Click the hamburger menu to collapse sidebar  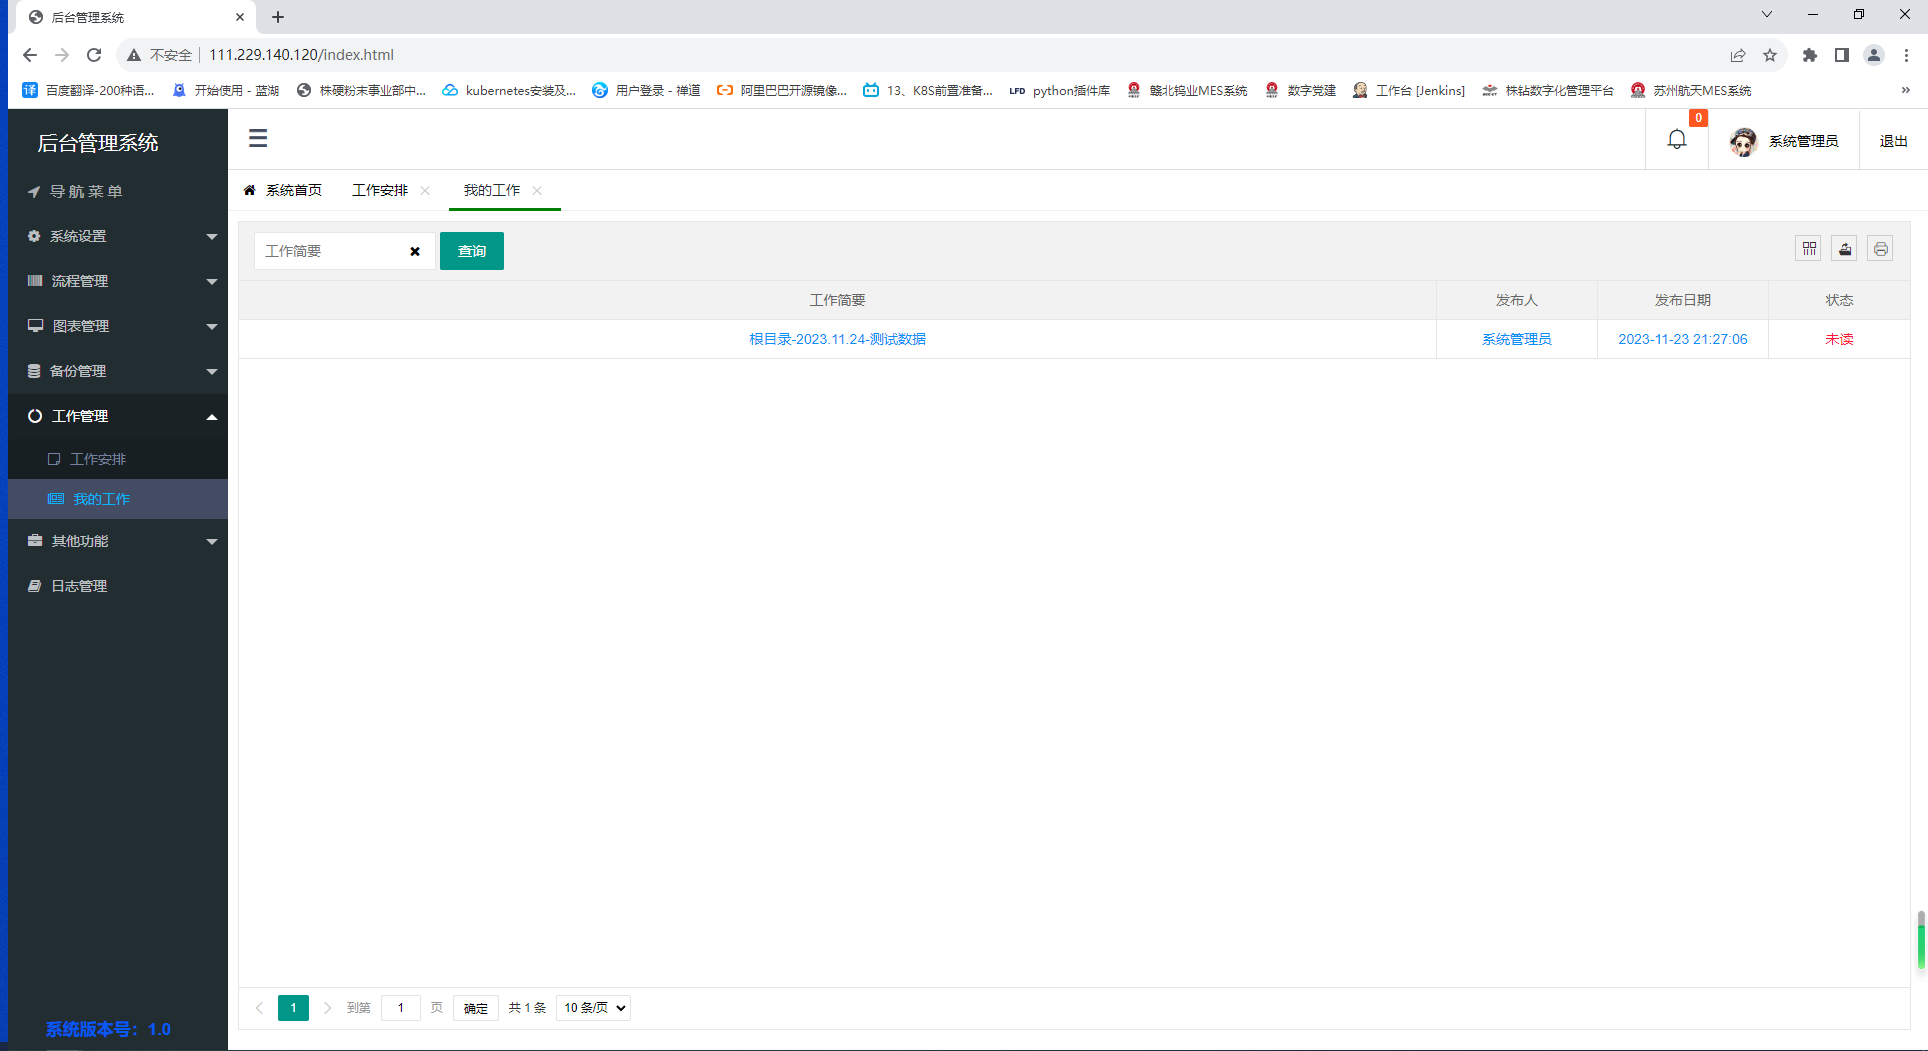pyautogui.click(x=258, y=138)
